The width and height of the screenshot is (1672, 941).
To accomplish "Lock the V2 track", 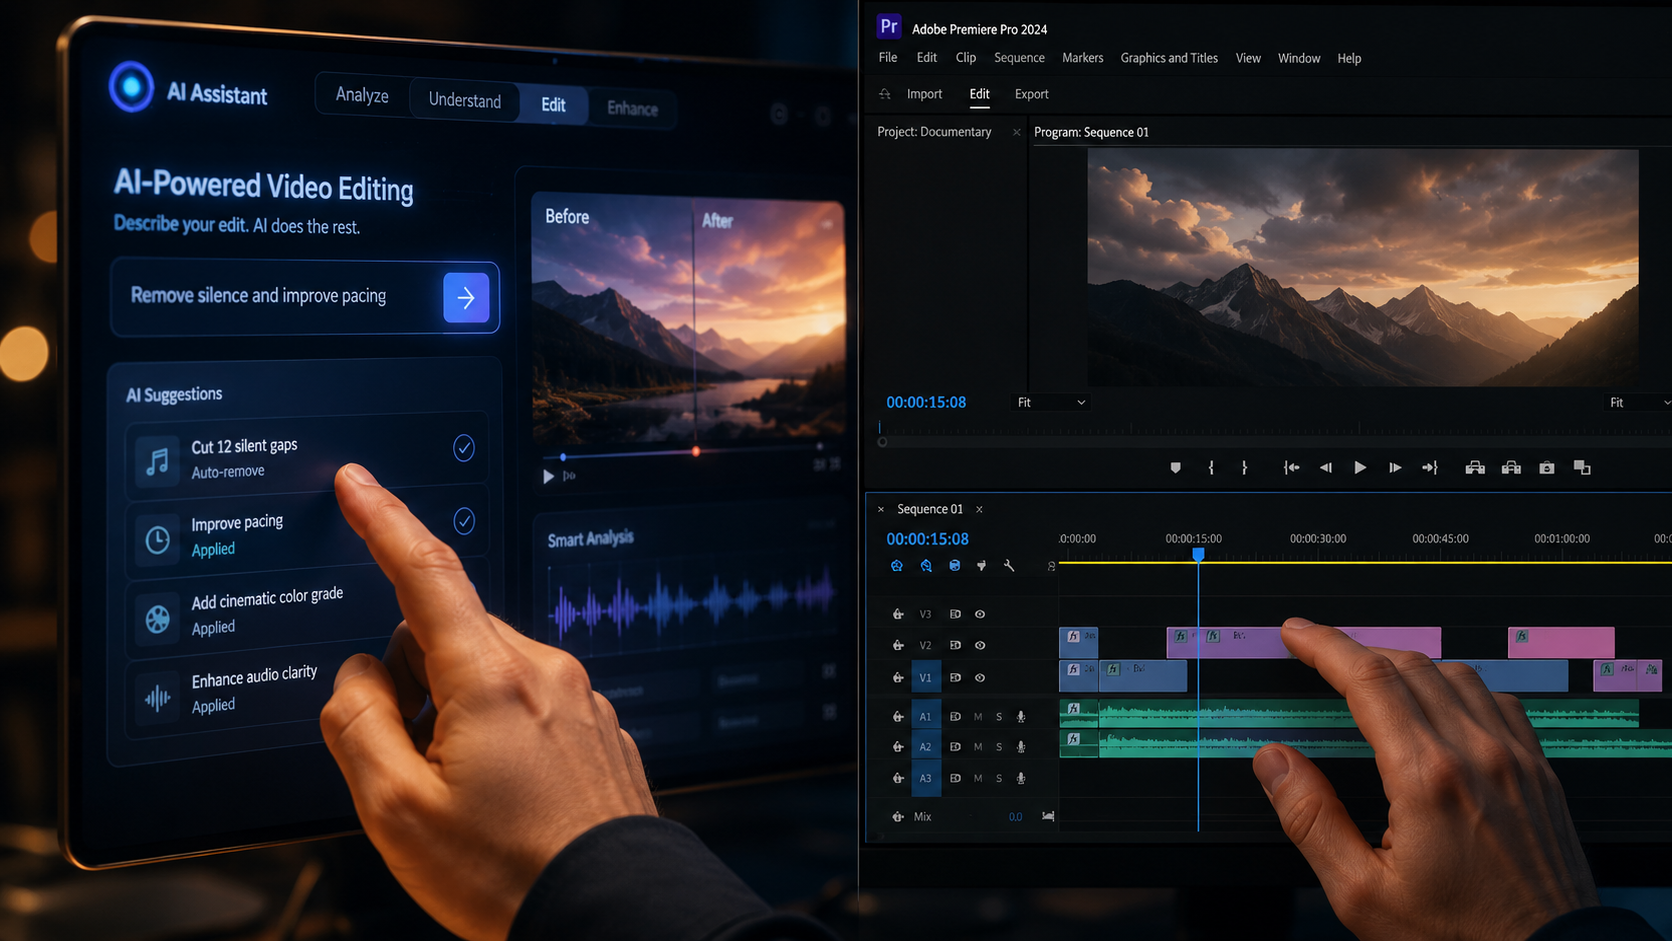I will pos(898,645).
